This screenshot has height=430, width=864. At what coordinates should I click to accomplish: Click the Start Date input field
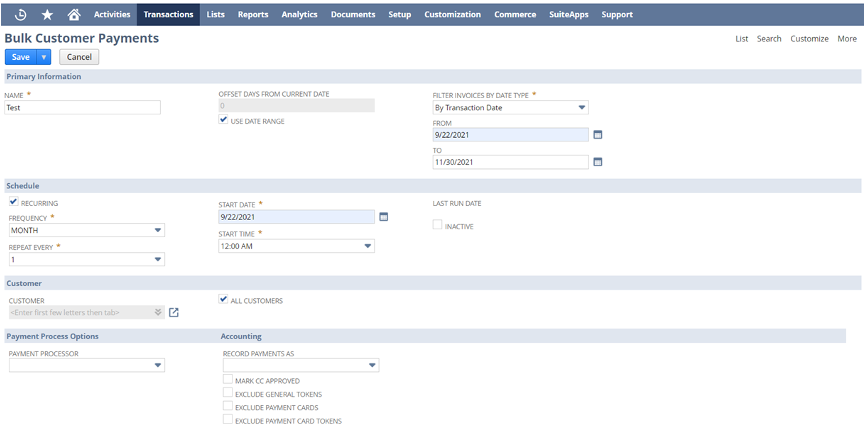coord(296,217)
